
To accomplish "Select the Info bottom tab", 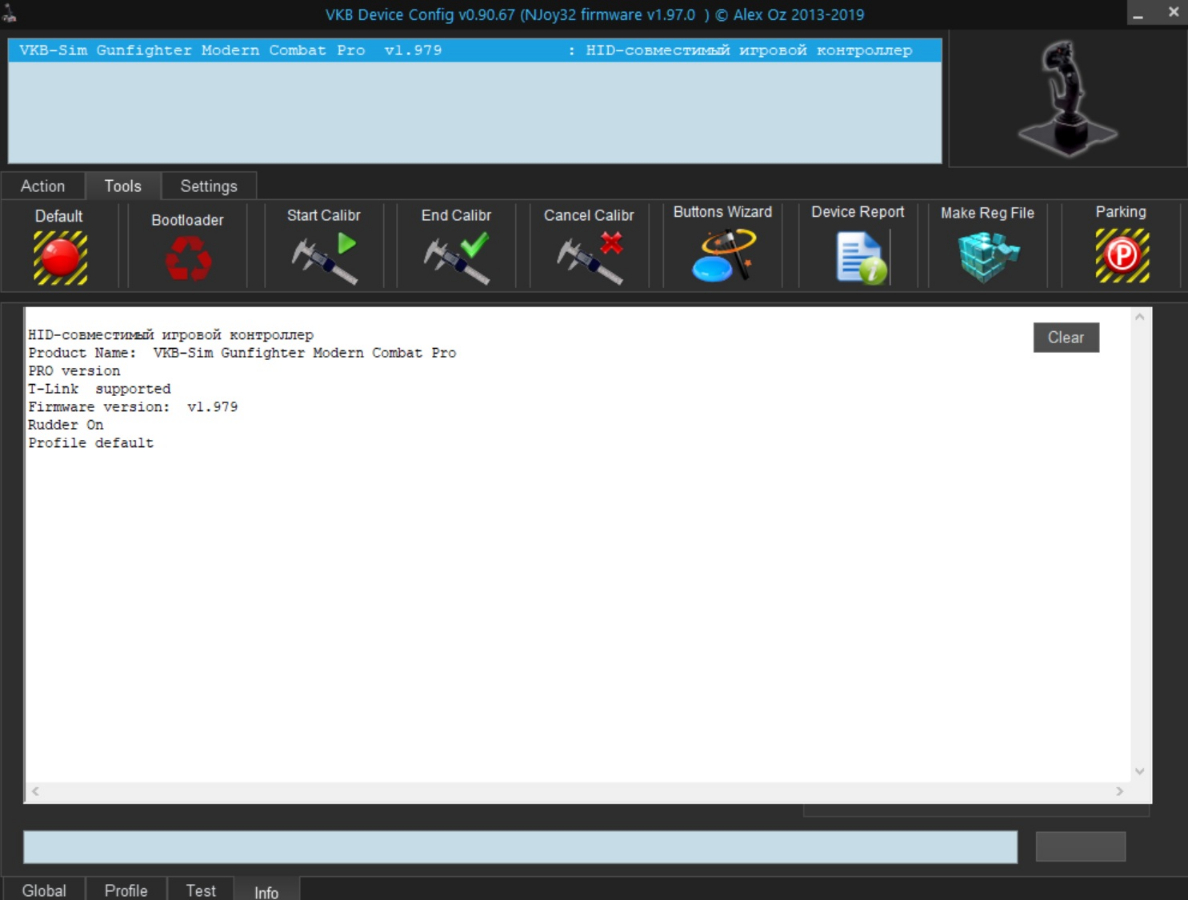I will [x=266, y=892].
